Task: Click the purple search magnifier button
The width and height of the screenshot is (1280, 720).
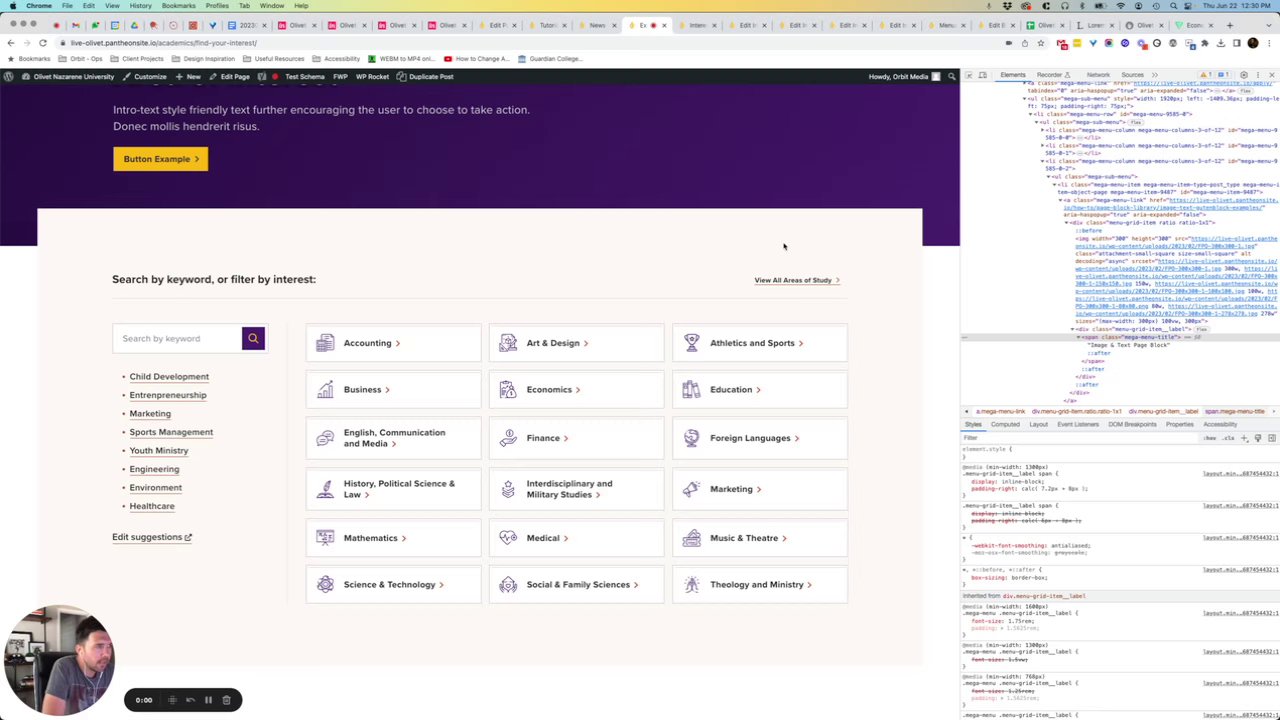Action: 253,339
